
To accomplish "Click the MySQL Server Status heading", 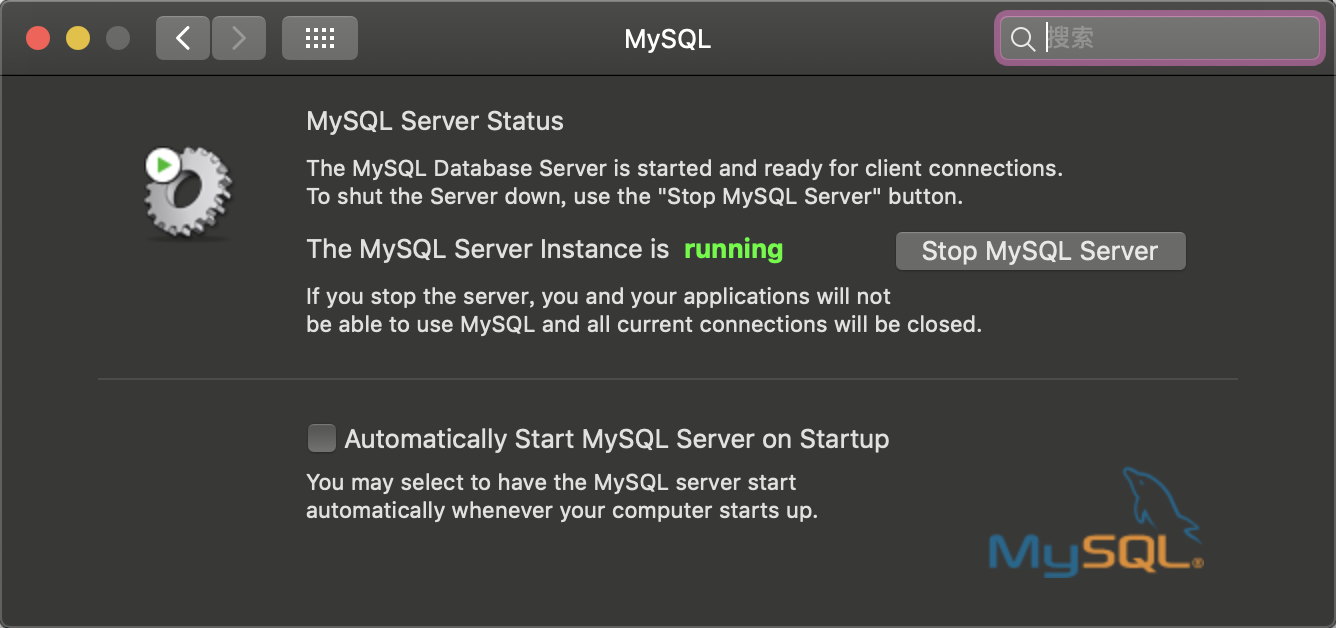I will click(435, 122).
